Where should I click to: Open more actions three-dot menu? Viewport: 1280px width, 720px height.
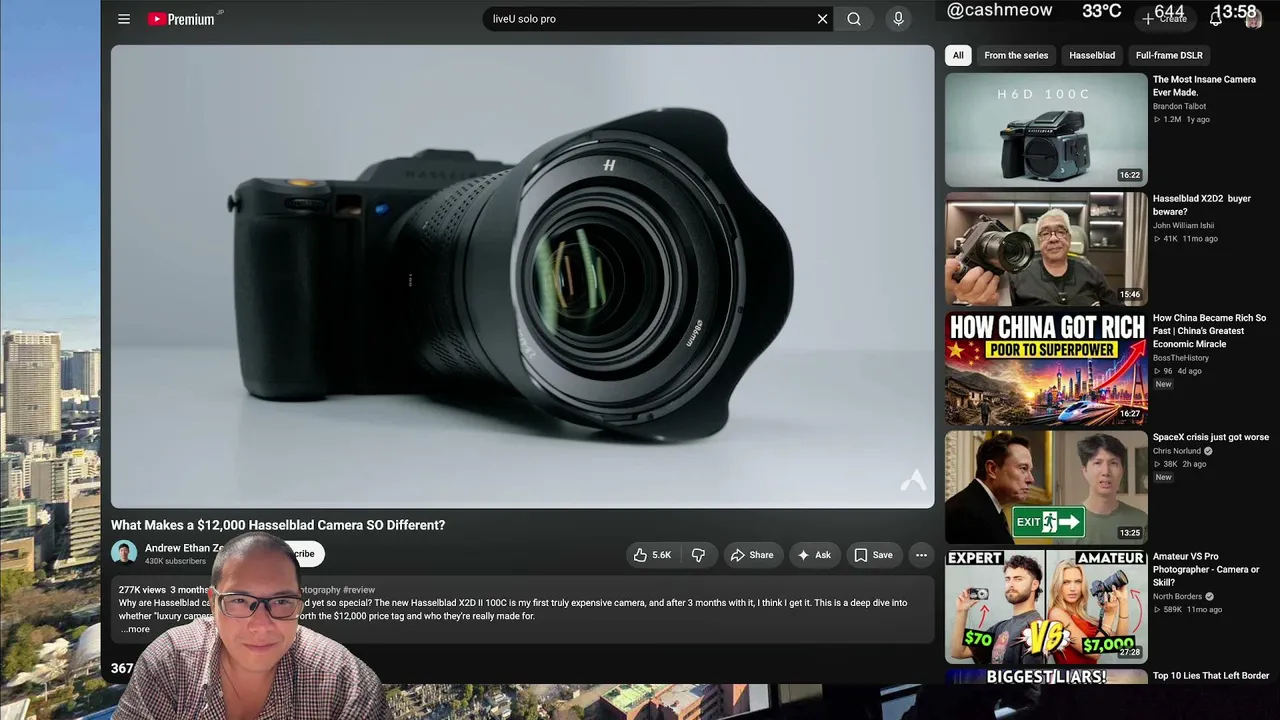[x=921, y=555]
